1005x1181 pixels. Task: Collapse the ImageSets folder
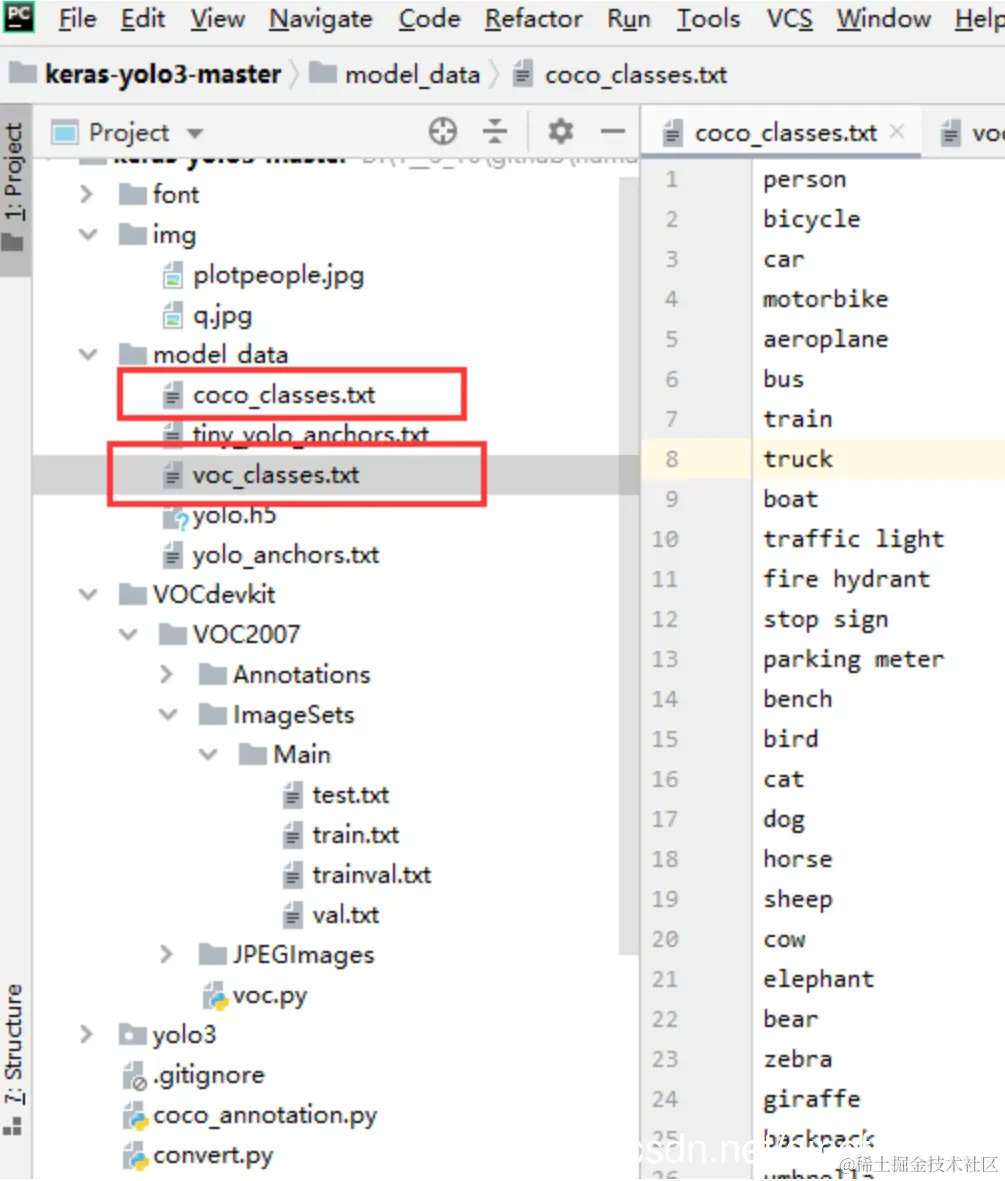[x=168, y=714]
